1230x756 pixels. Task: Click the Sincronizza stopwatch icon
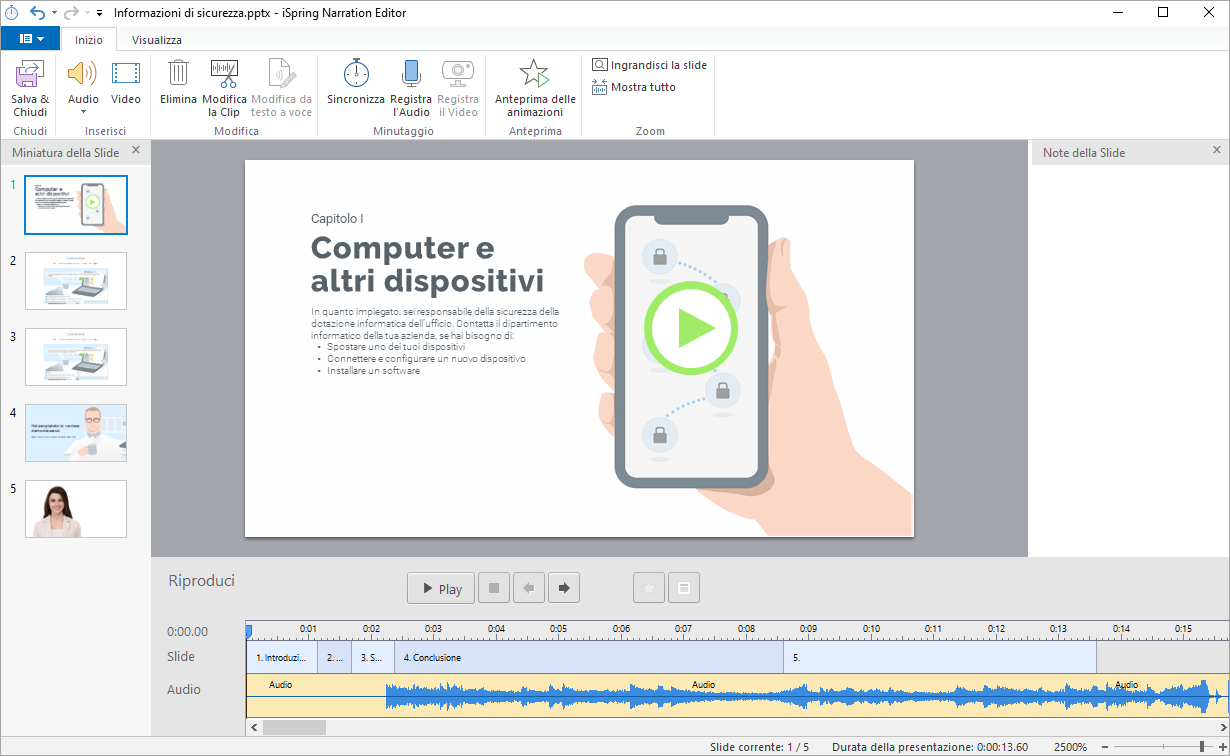tap(355, 75)
